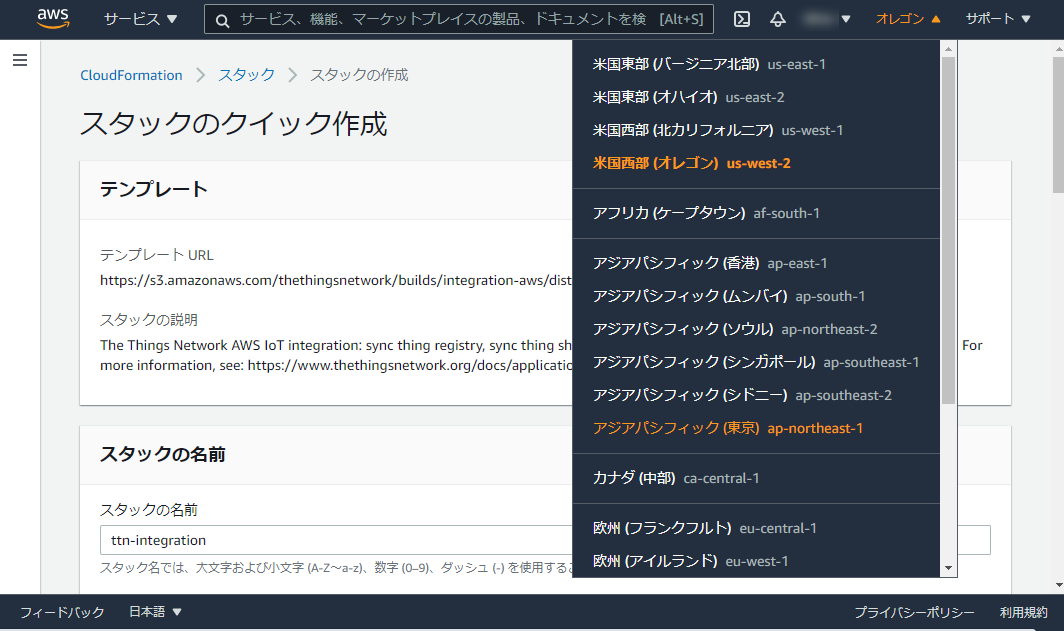Open the hamburger side navigation menu
This screenshot has height=631, width=1064.
tap(20, 60)
